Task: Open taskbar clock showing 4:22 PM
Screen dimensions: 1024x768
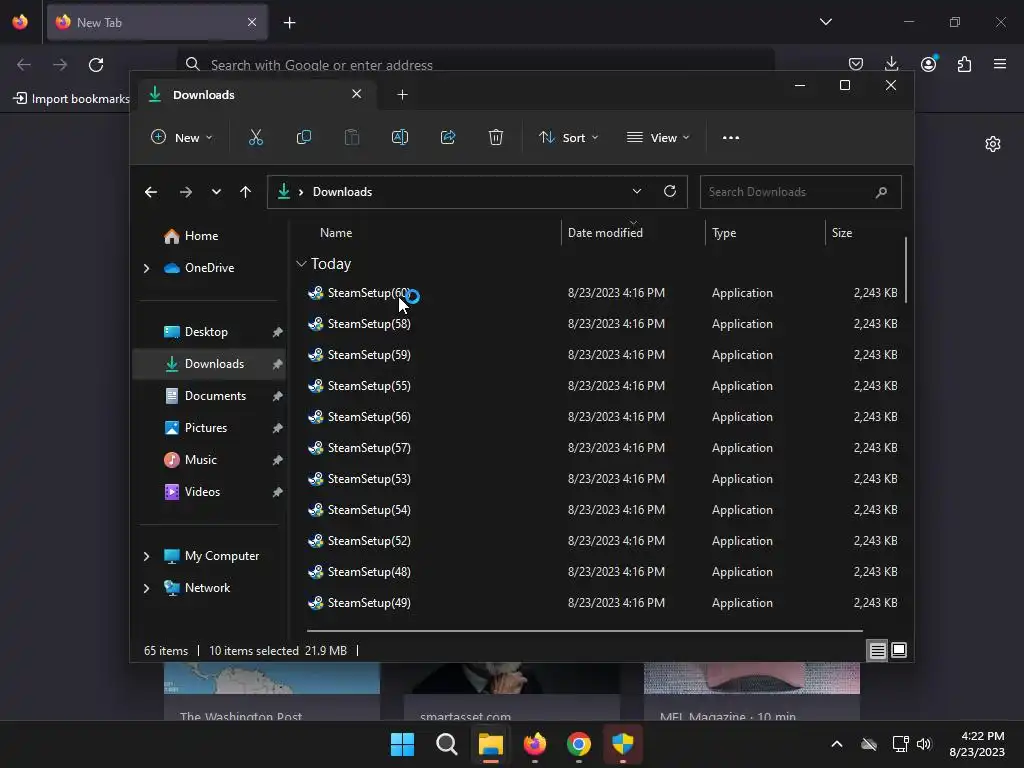Action: coord(977,744)
